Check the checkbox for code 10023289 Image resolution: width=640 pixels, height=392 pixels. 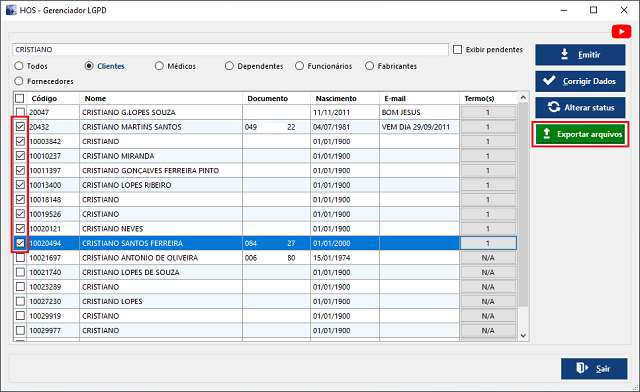coord(20,287)
